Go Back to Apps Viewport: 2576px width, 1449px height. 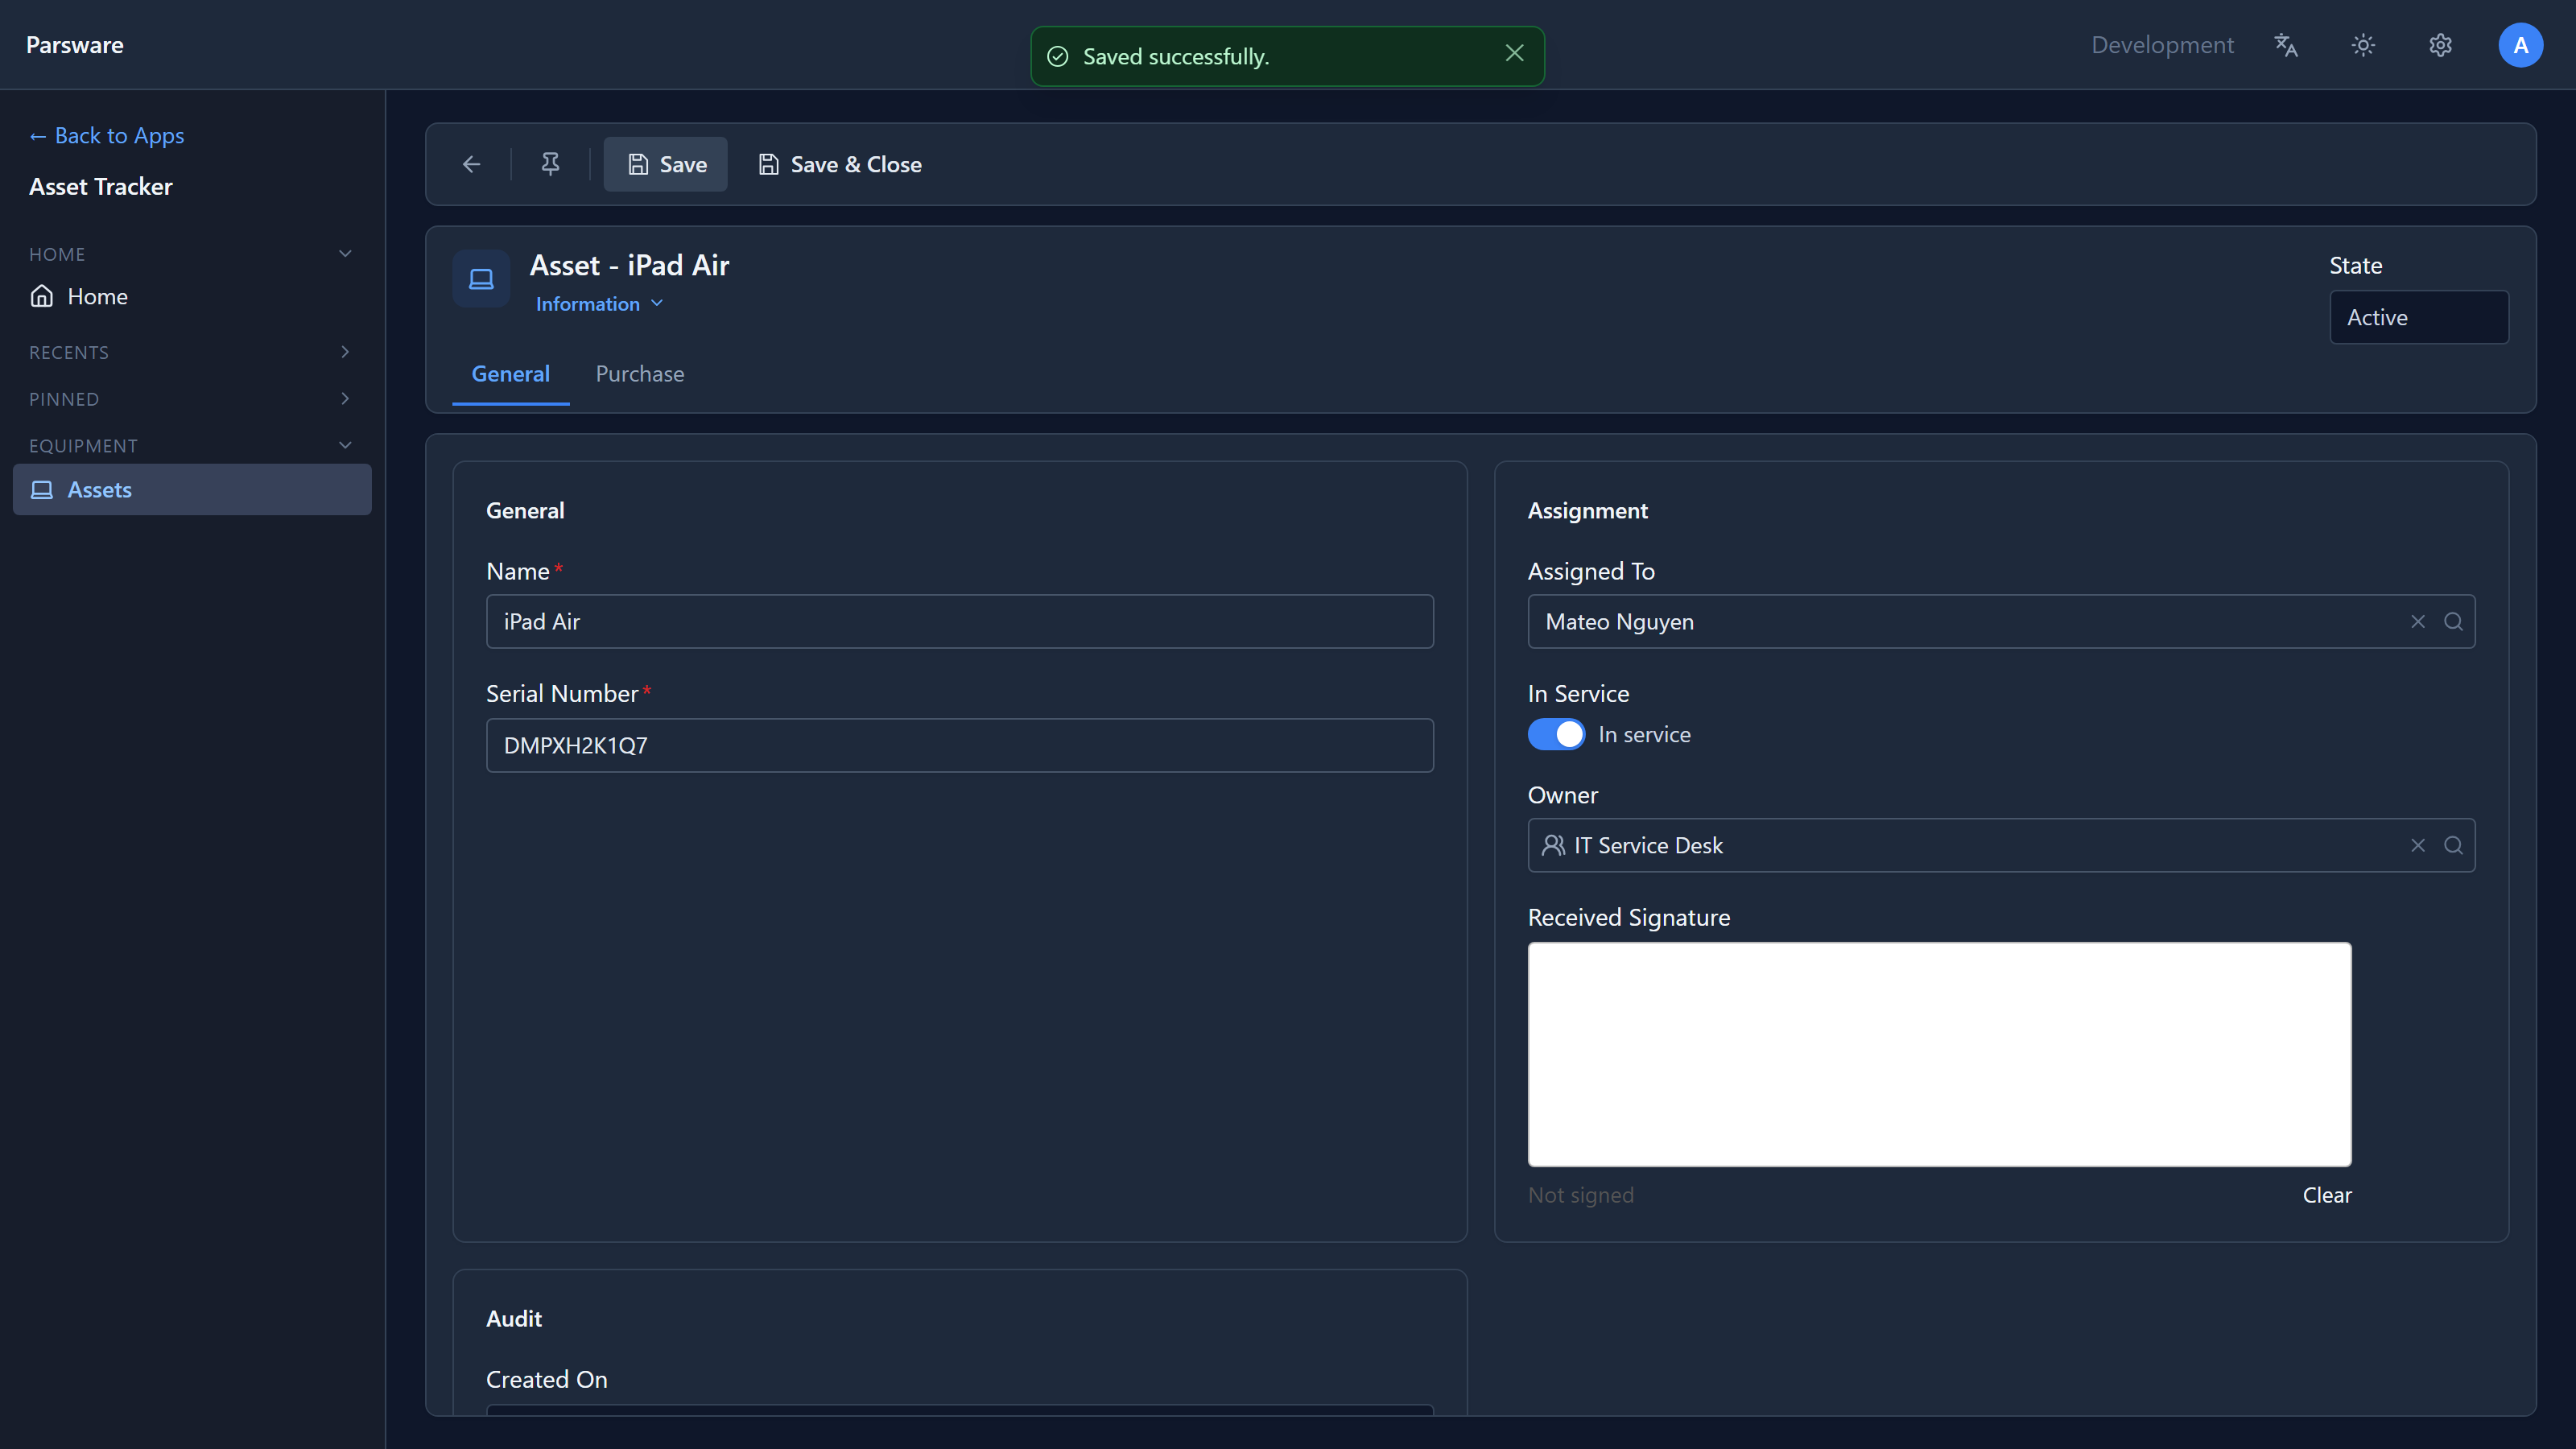point(107,135)
